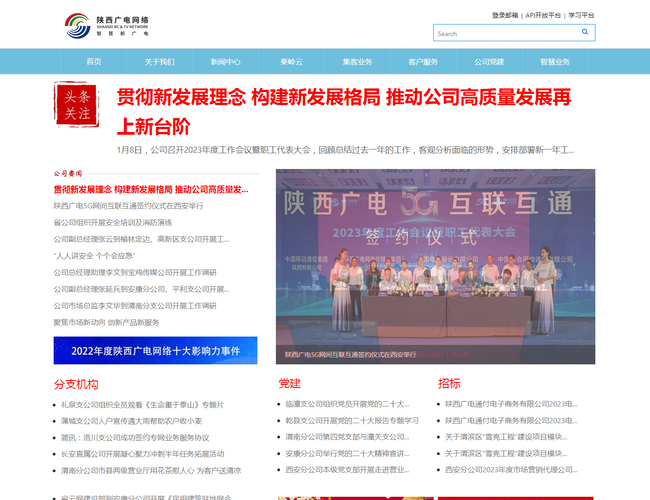
Task: Open the 秦岭云 navigation tab
Action: pos(291,61)
